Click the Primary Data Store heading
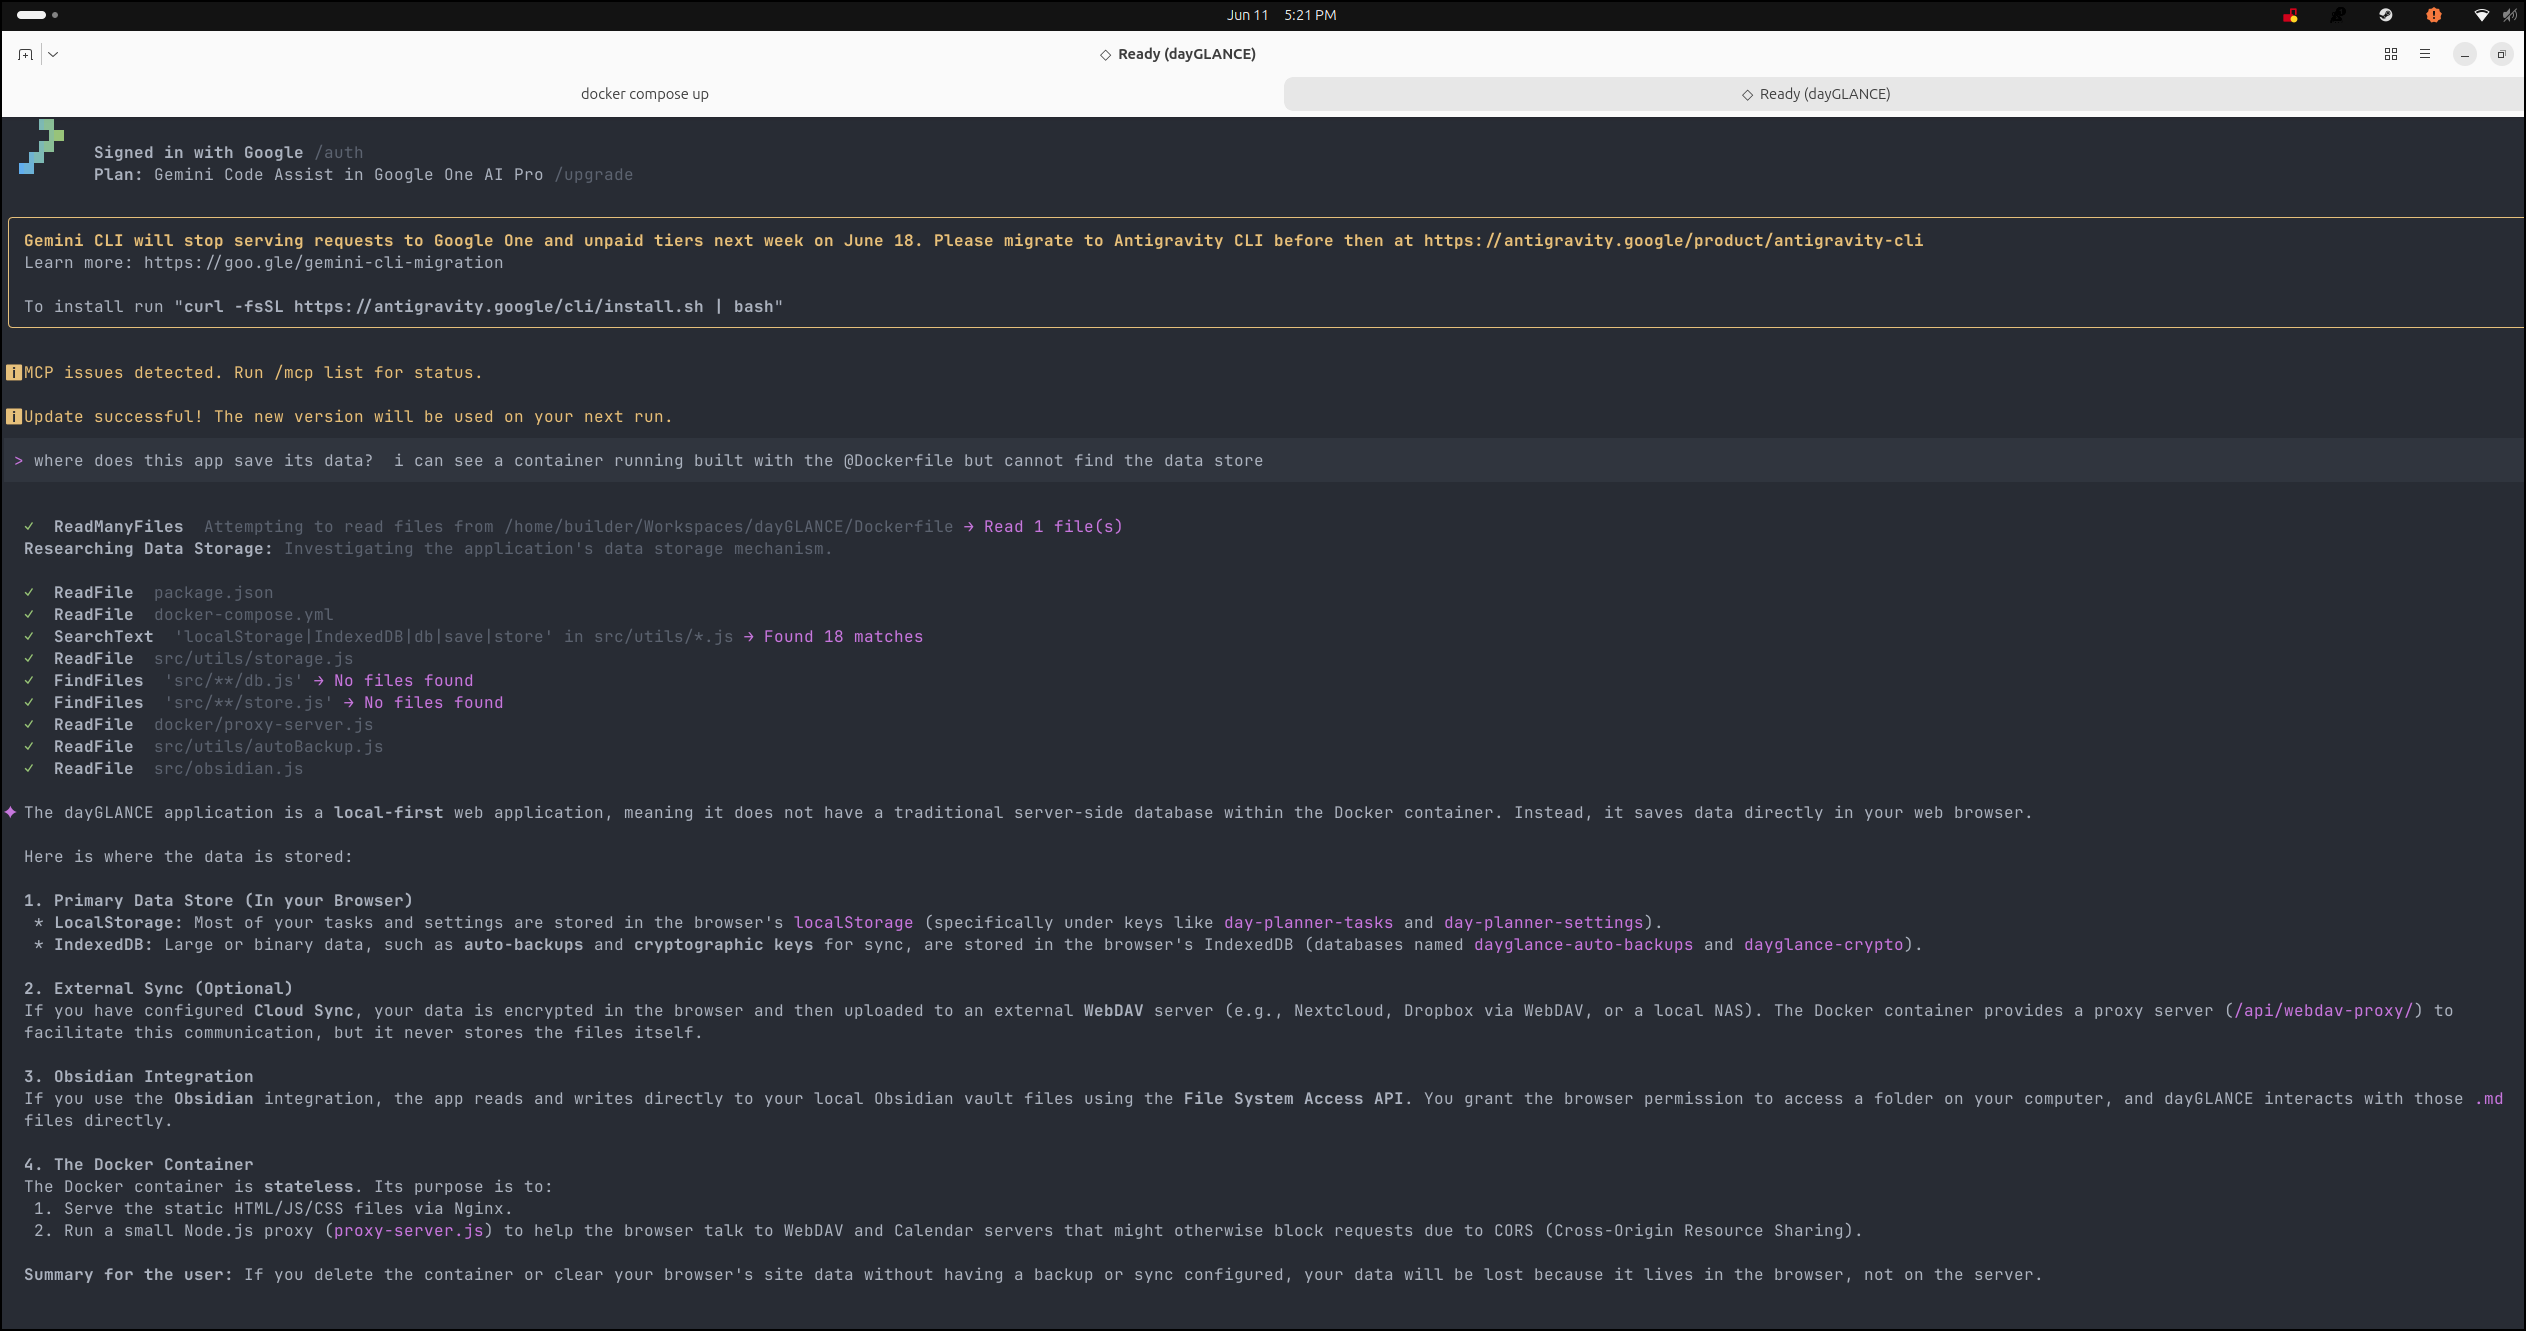The width and height of the screenshot is (2526, 1331). click(x=218, y=901)
